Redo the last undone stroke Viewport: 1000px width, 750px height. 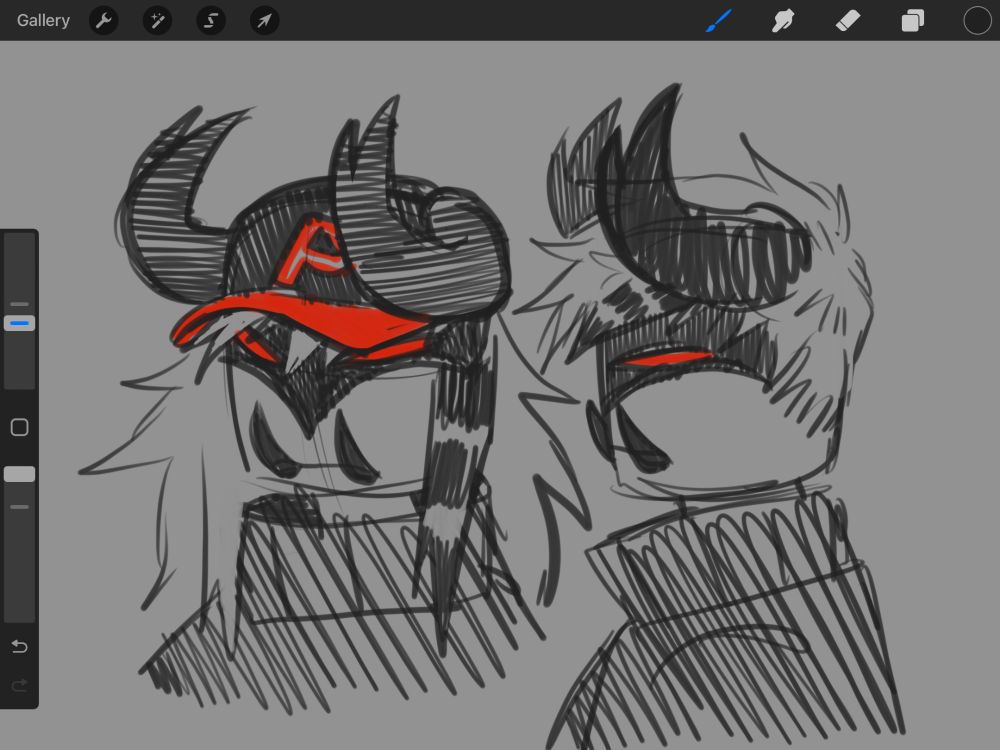20,686
